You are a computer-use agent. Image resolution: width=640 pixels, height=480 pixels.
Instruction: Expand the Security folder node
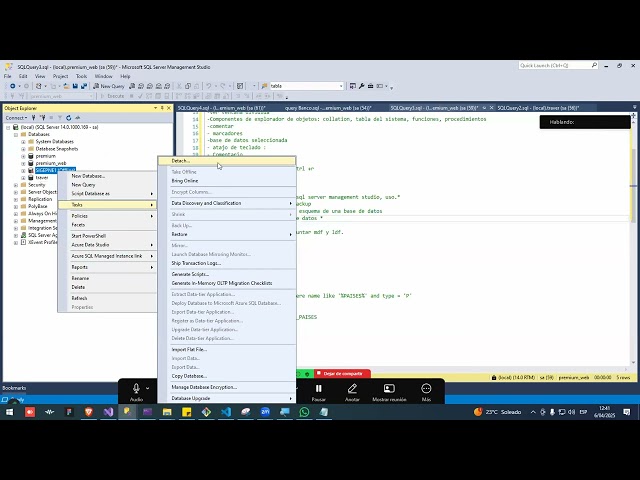[x=16, y=185]
